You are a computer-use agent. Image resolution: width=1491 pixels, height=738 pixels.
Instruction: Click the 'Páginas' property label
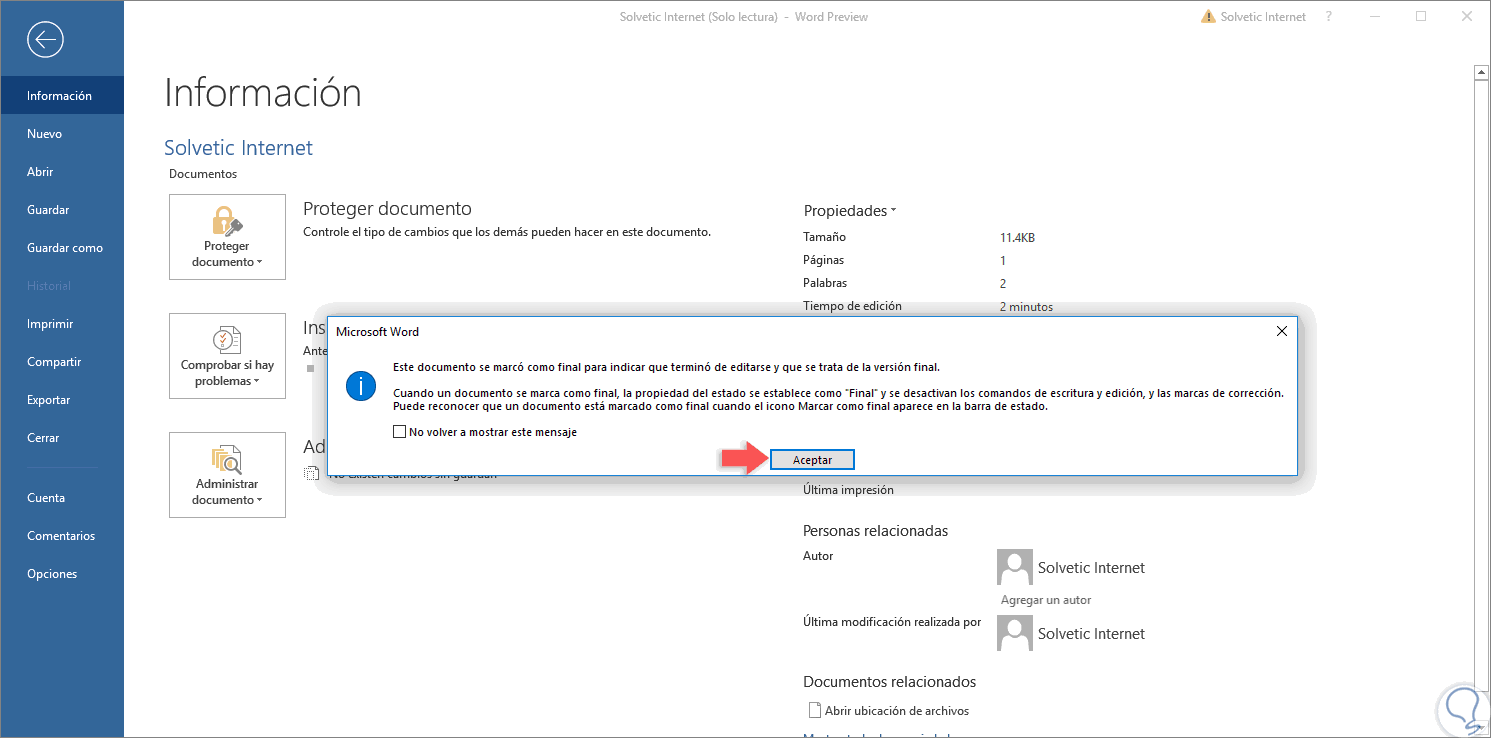tap(825, 261)
